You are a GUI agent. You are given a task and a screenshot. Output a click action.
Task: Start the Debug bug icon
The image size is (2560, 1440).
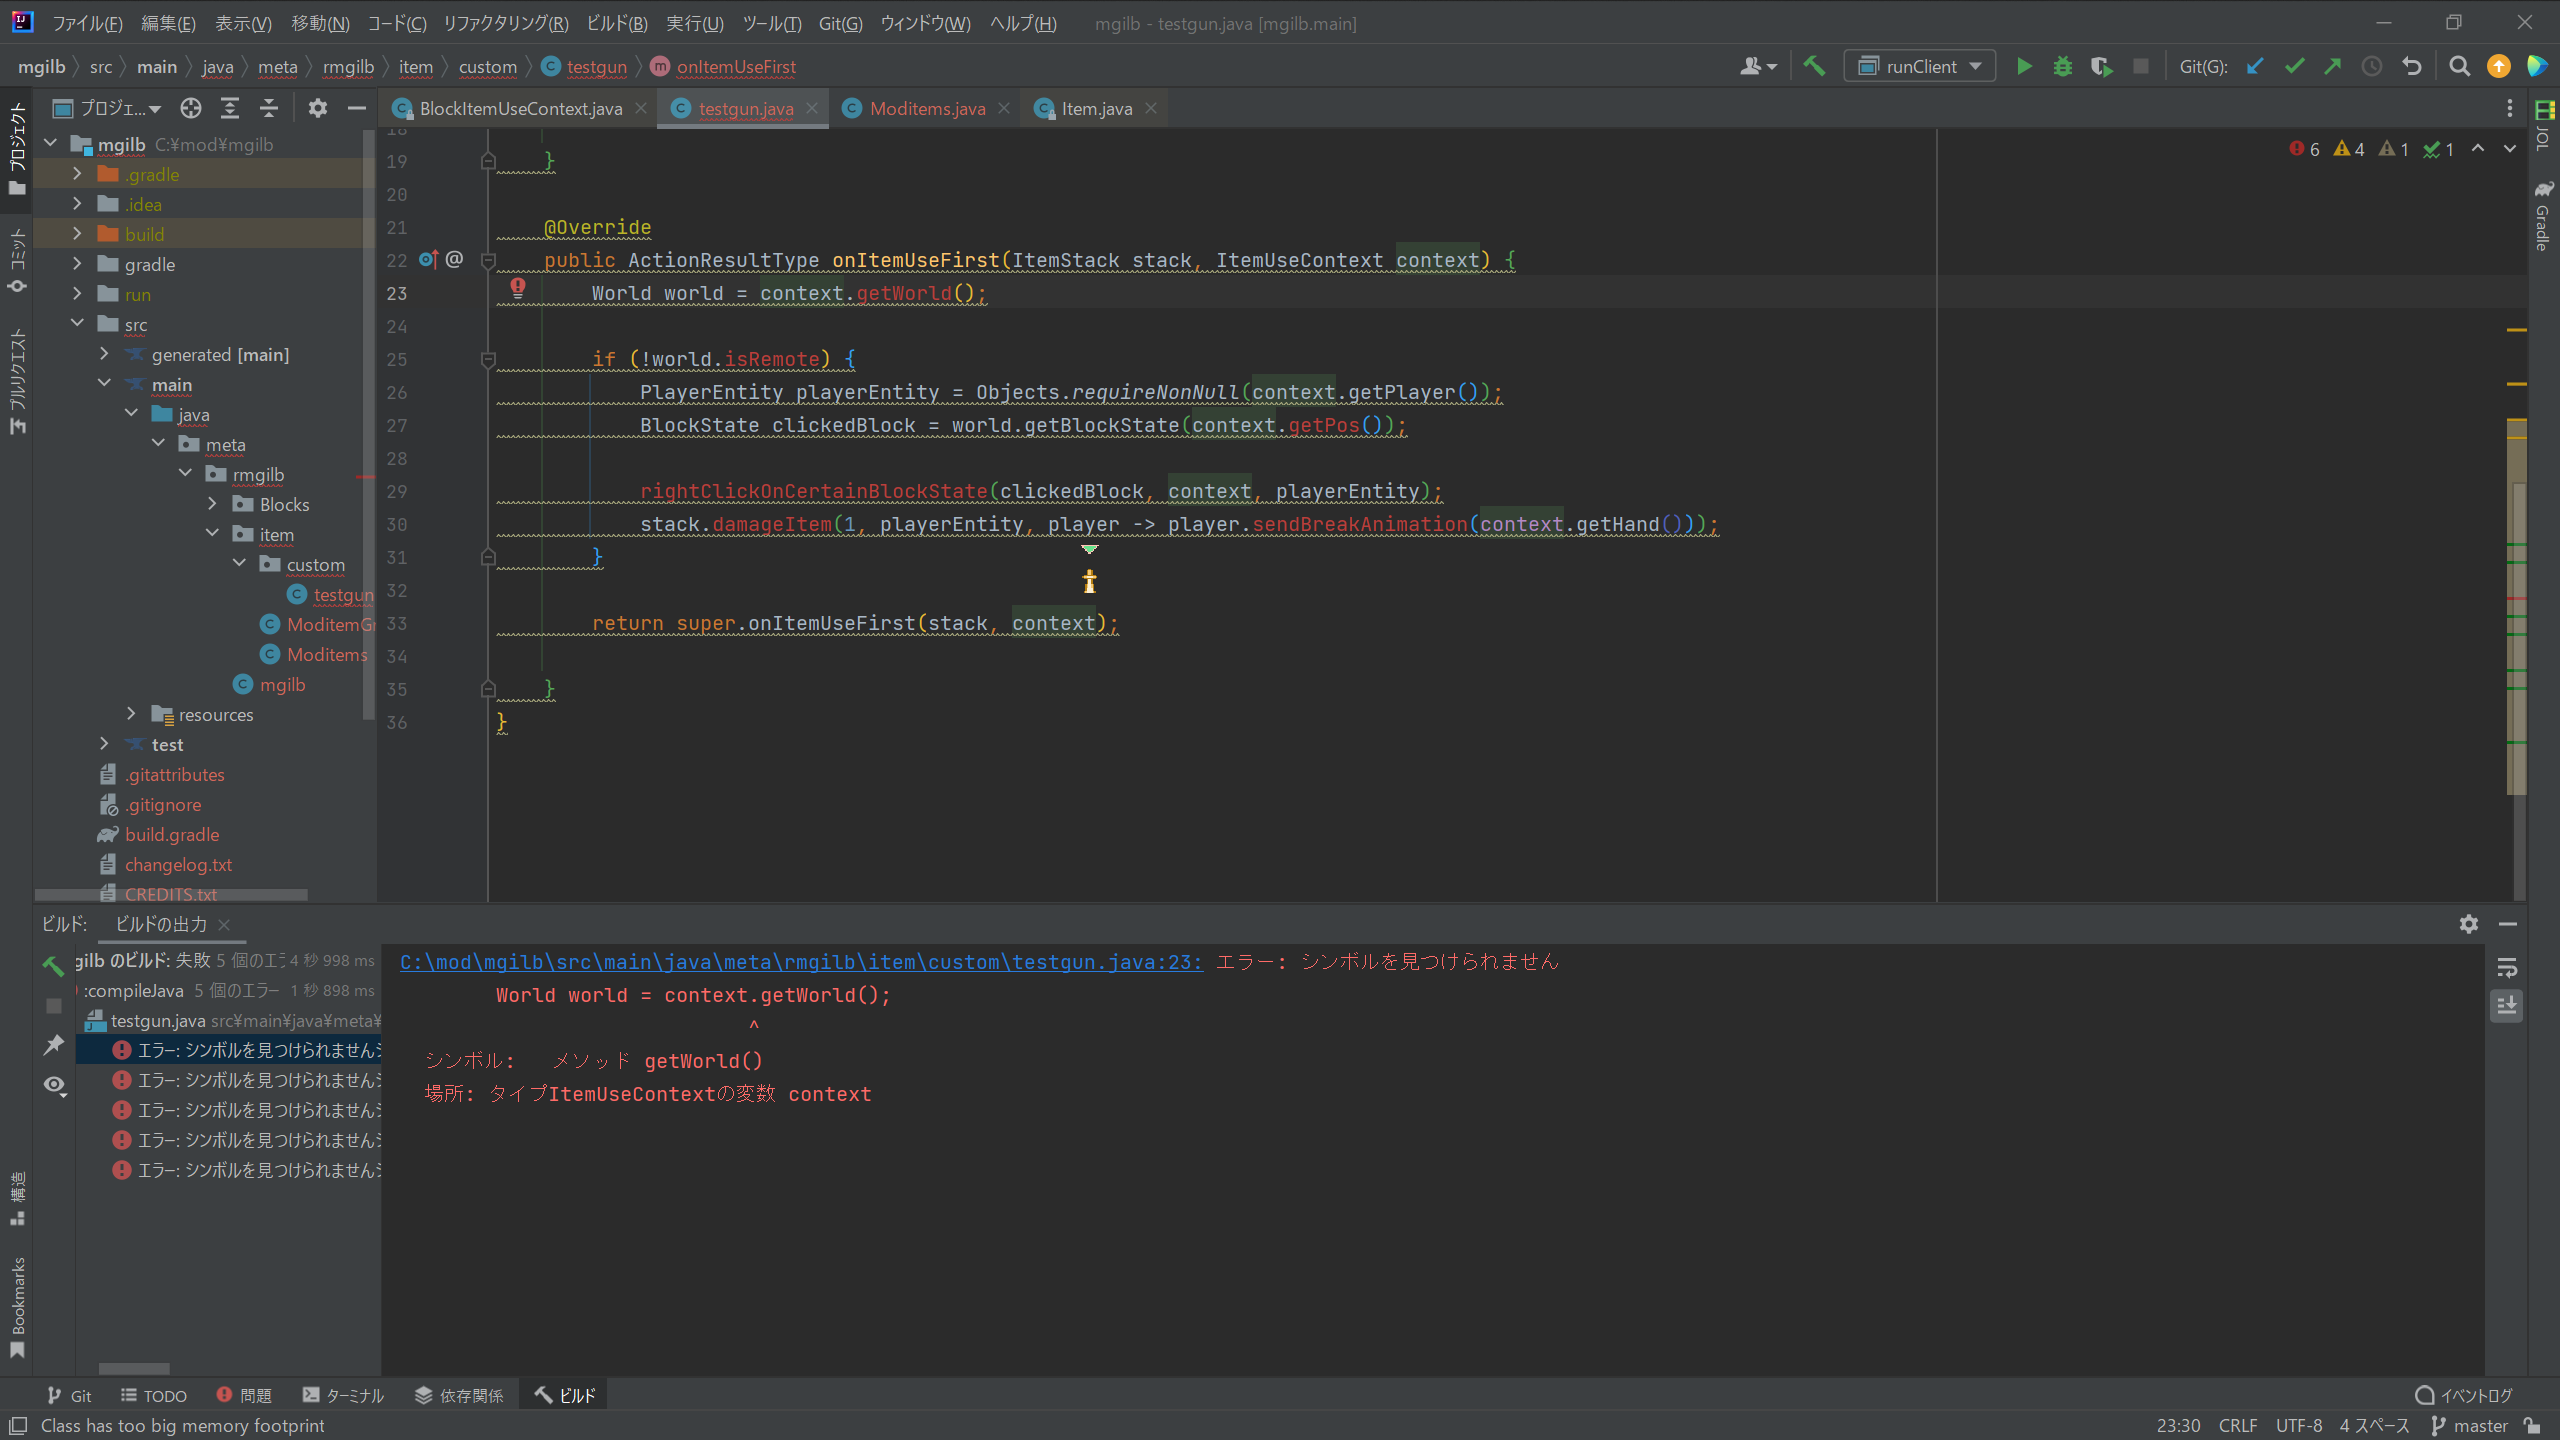tap(2062, 67)
